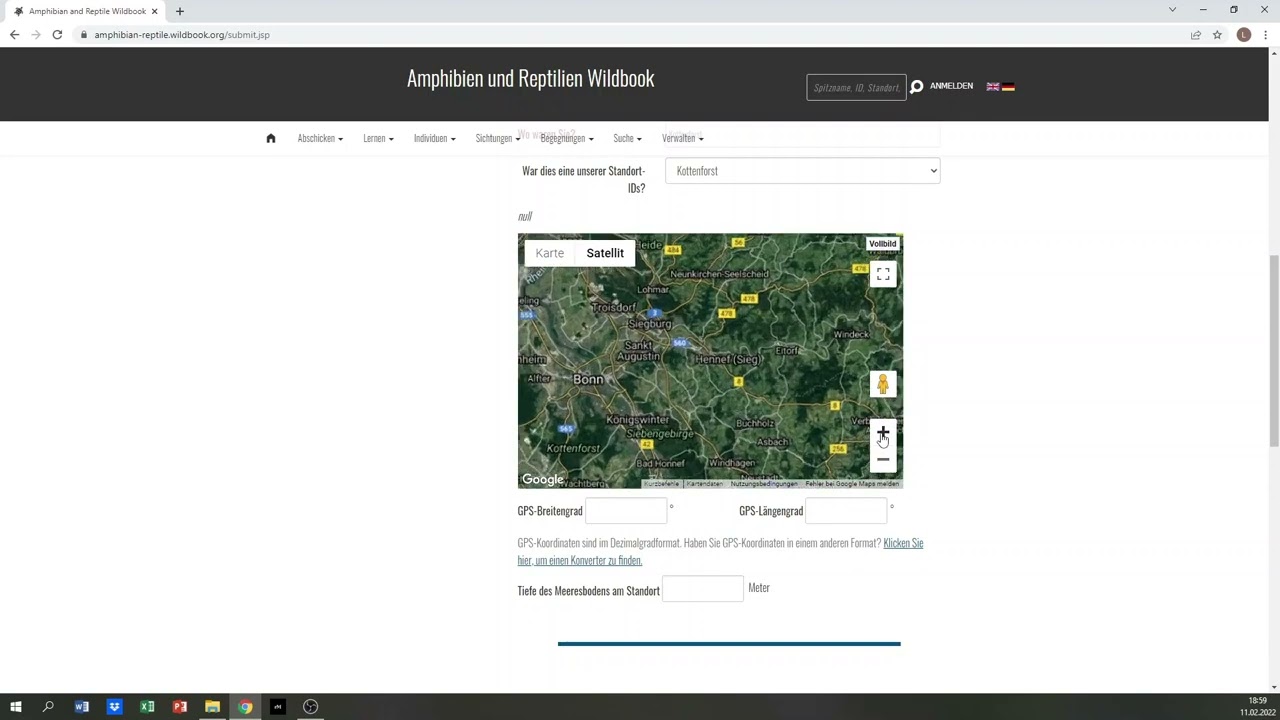Viewport: 1280px width, 720px height.
Task: Focus the Tiefe des Meeresbodens input field
Action: [703, 589]
